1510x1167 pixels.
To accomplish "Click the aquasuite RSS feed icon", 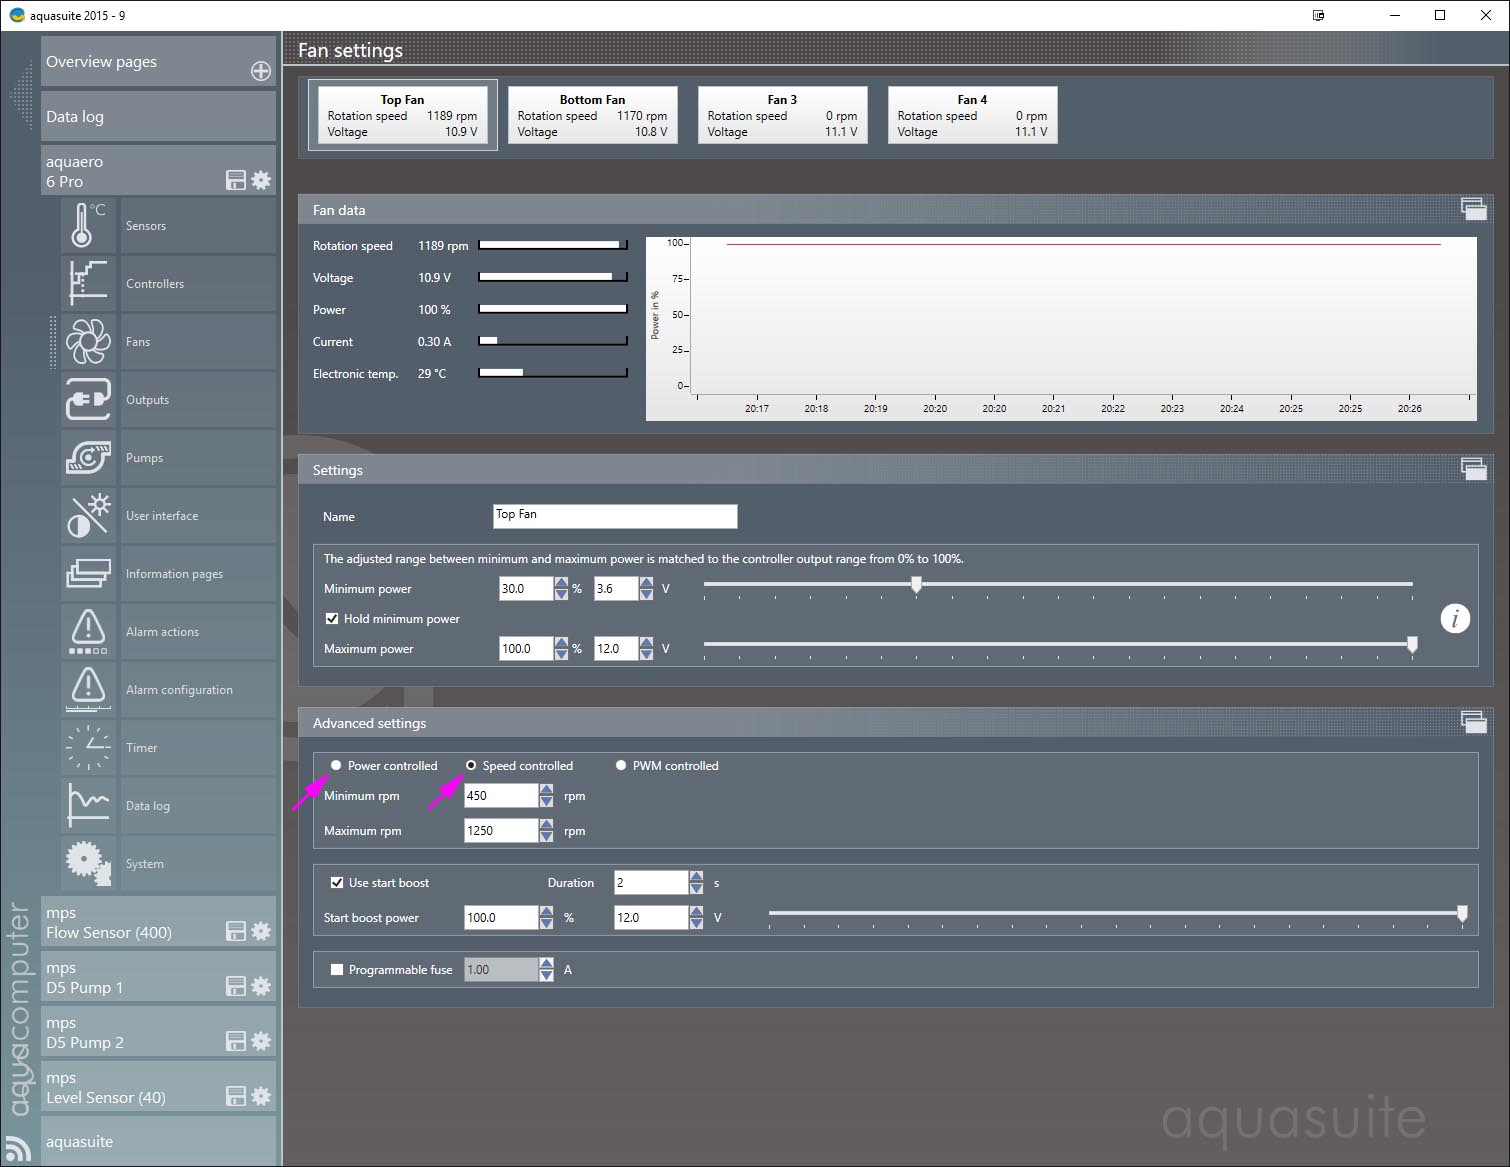I will tap(17, 1148).
